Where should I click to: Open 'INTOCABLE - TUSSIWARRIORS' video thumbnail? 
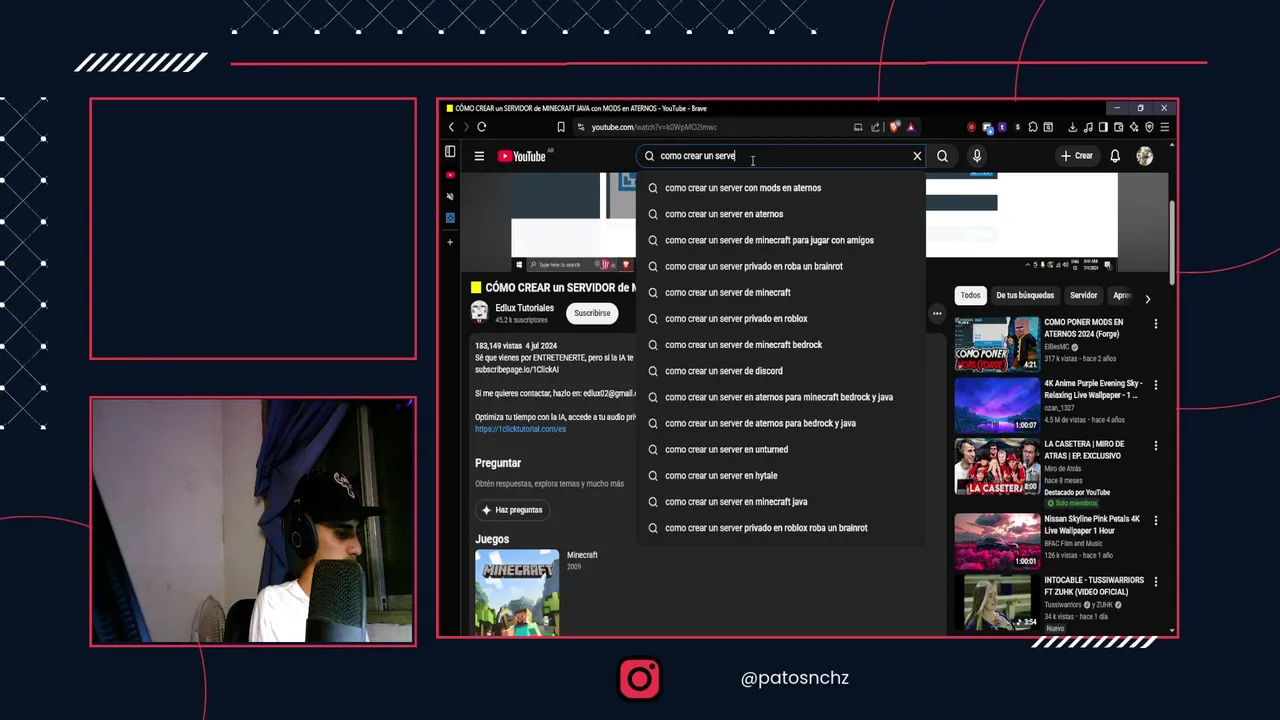(997, 602)
